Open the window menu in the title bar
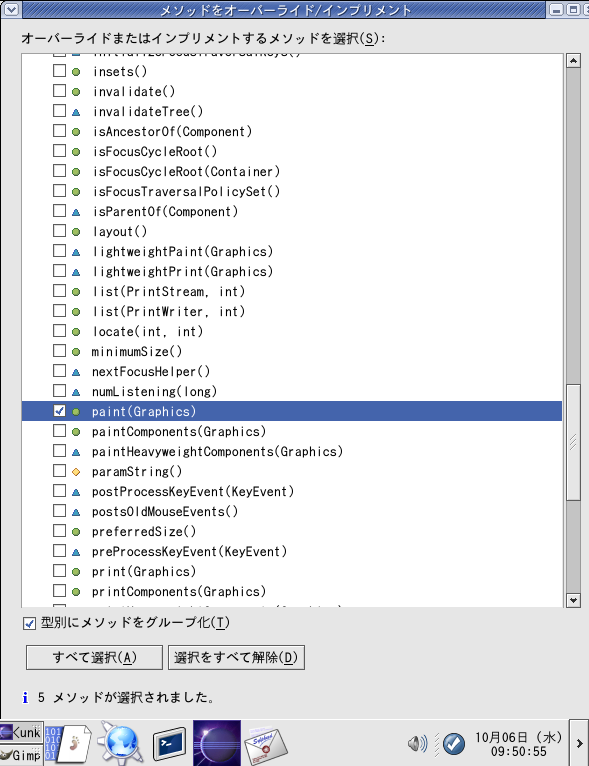589x766 pixels. (11, 9)
